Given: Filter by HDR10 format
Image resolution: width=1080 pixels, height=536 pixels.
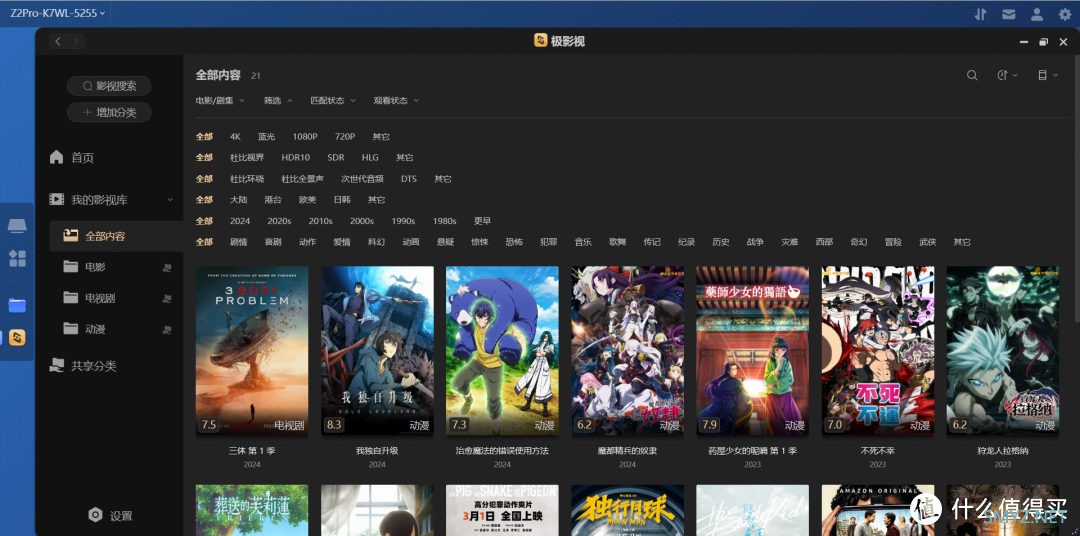Looking at the screenshot, I should tap(295, 158).
